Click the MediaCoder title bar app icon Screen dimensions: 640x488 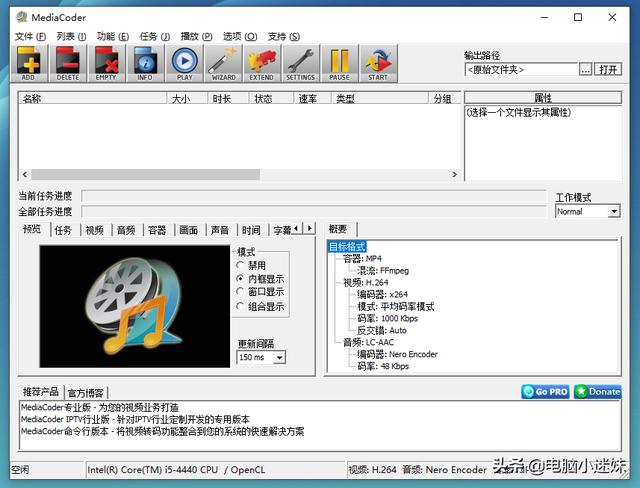point(22,17)
